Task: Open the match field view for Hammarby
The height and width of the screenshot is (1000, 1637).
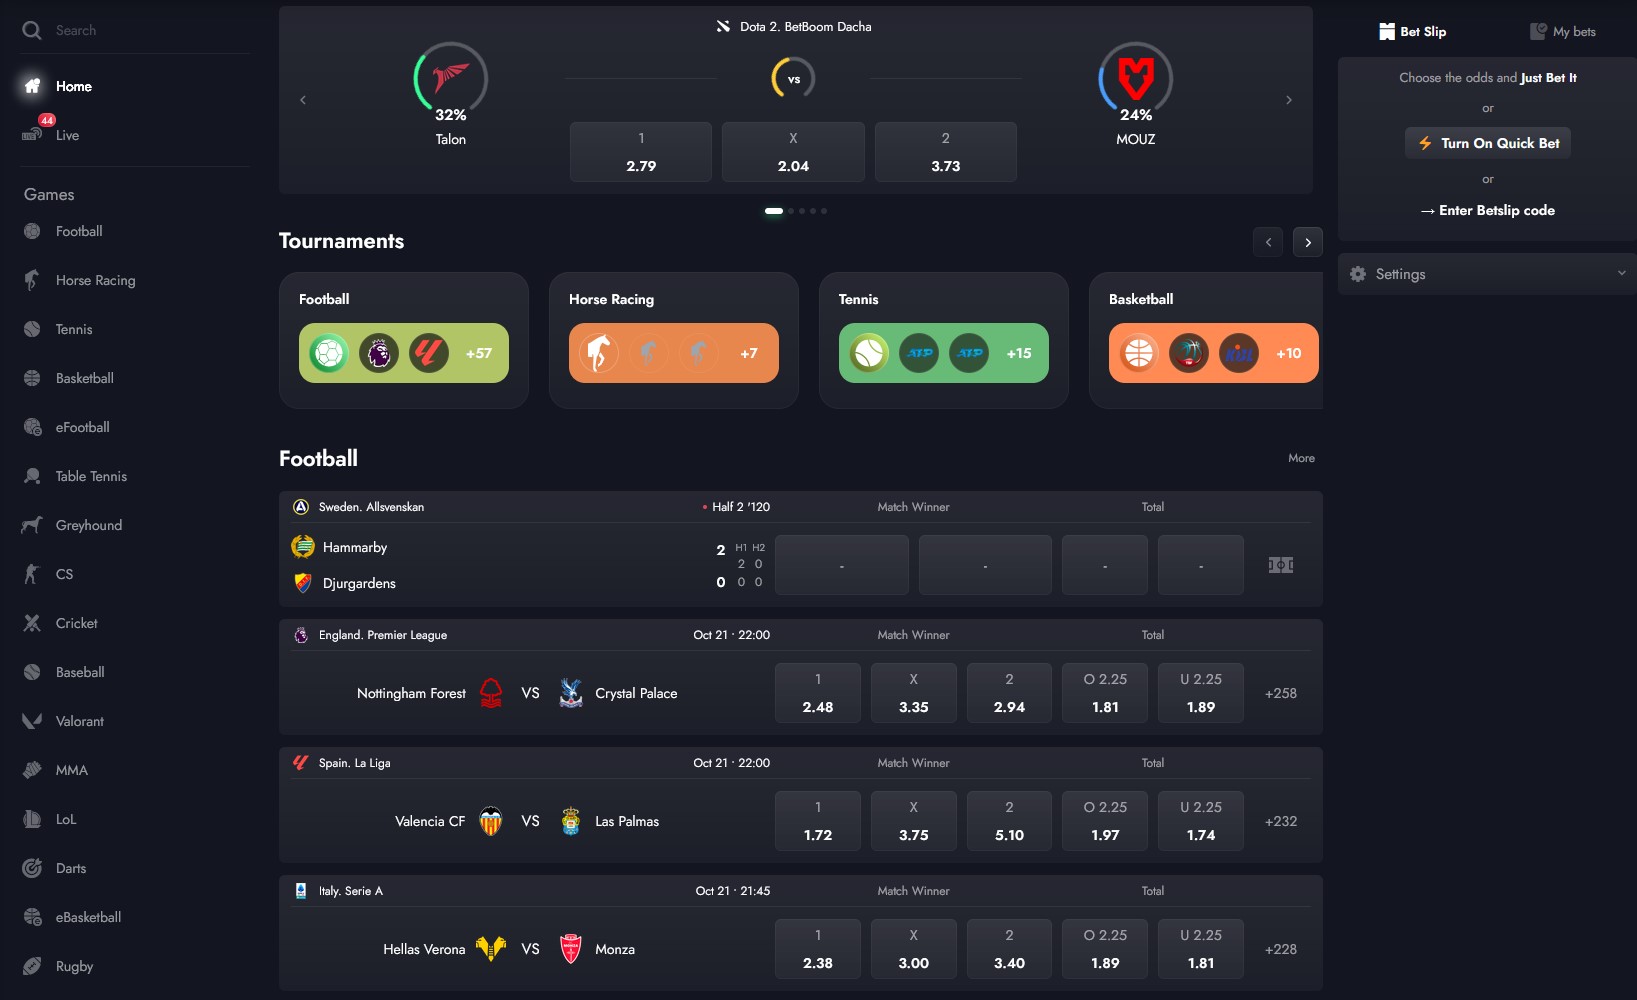Action: [x=1280, y=565]
